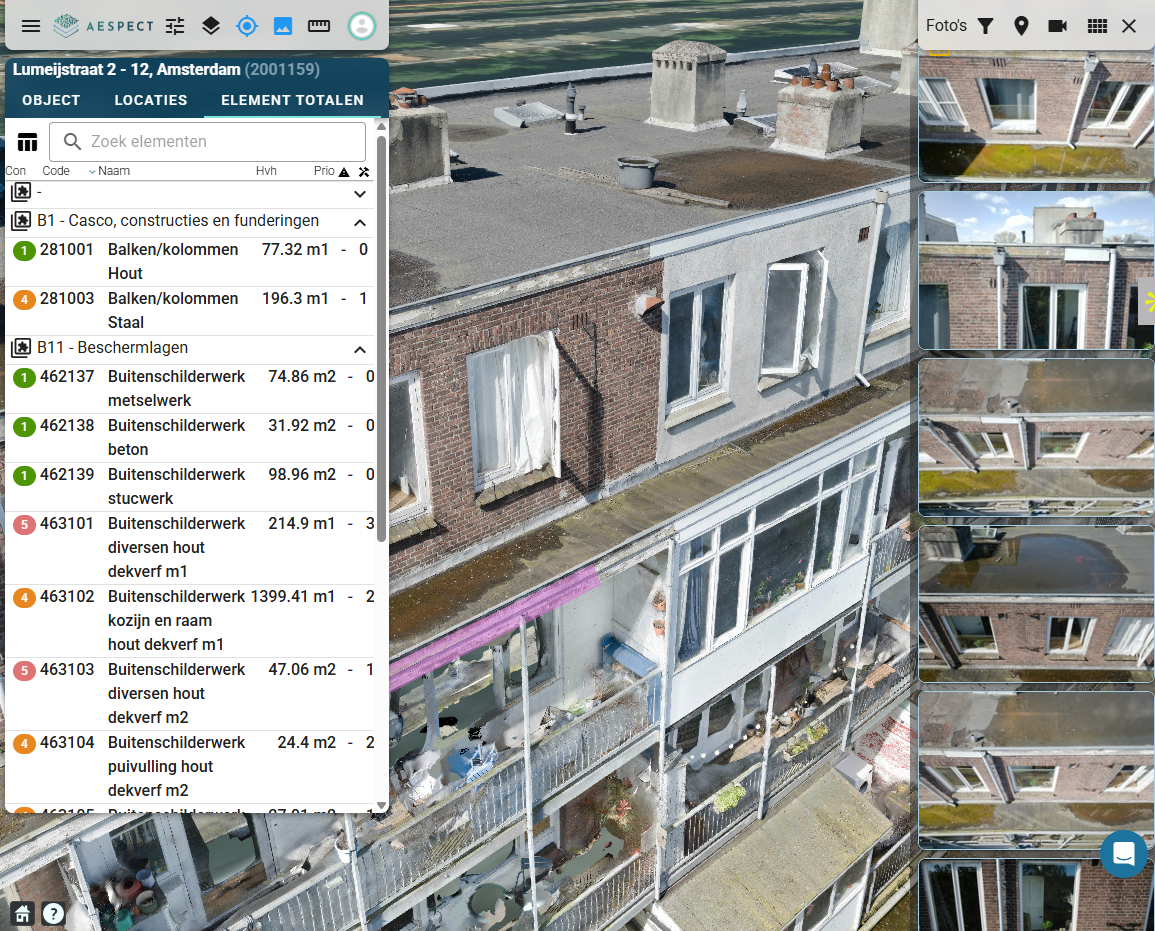This screenshot has height=931, width=1155.
Task: Click condition badge 4 for 463102
Action: [x=24, y=597]
